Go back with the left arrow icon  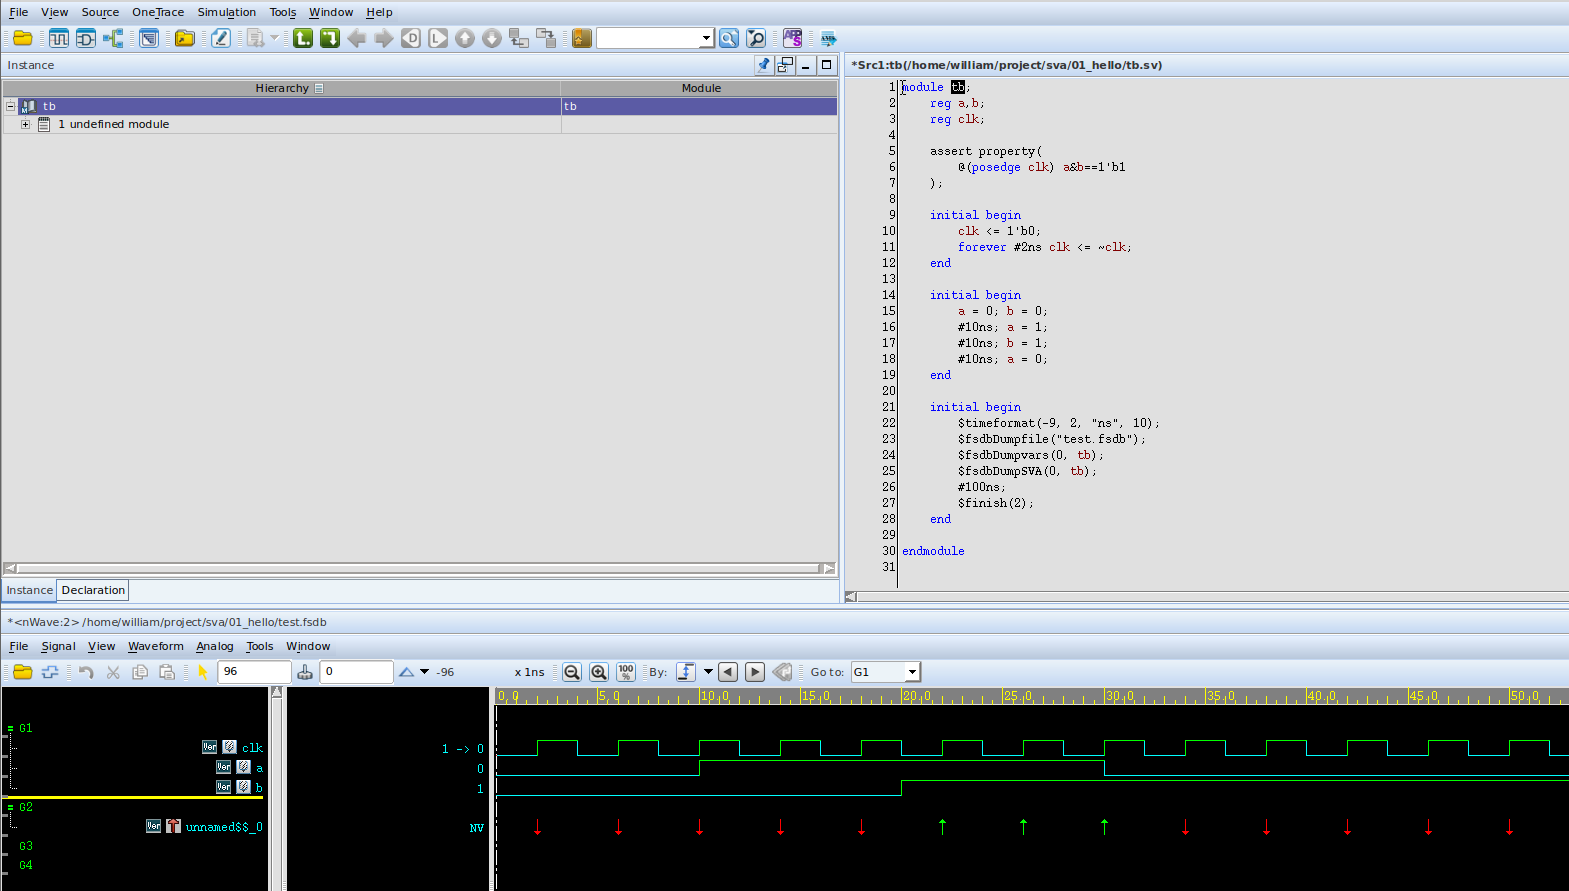(357, 38)
